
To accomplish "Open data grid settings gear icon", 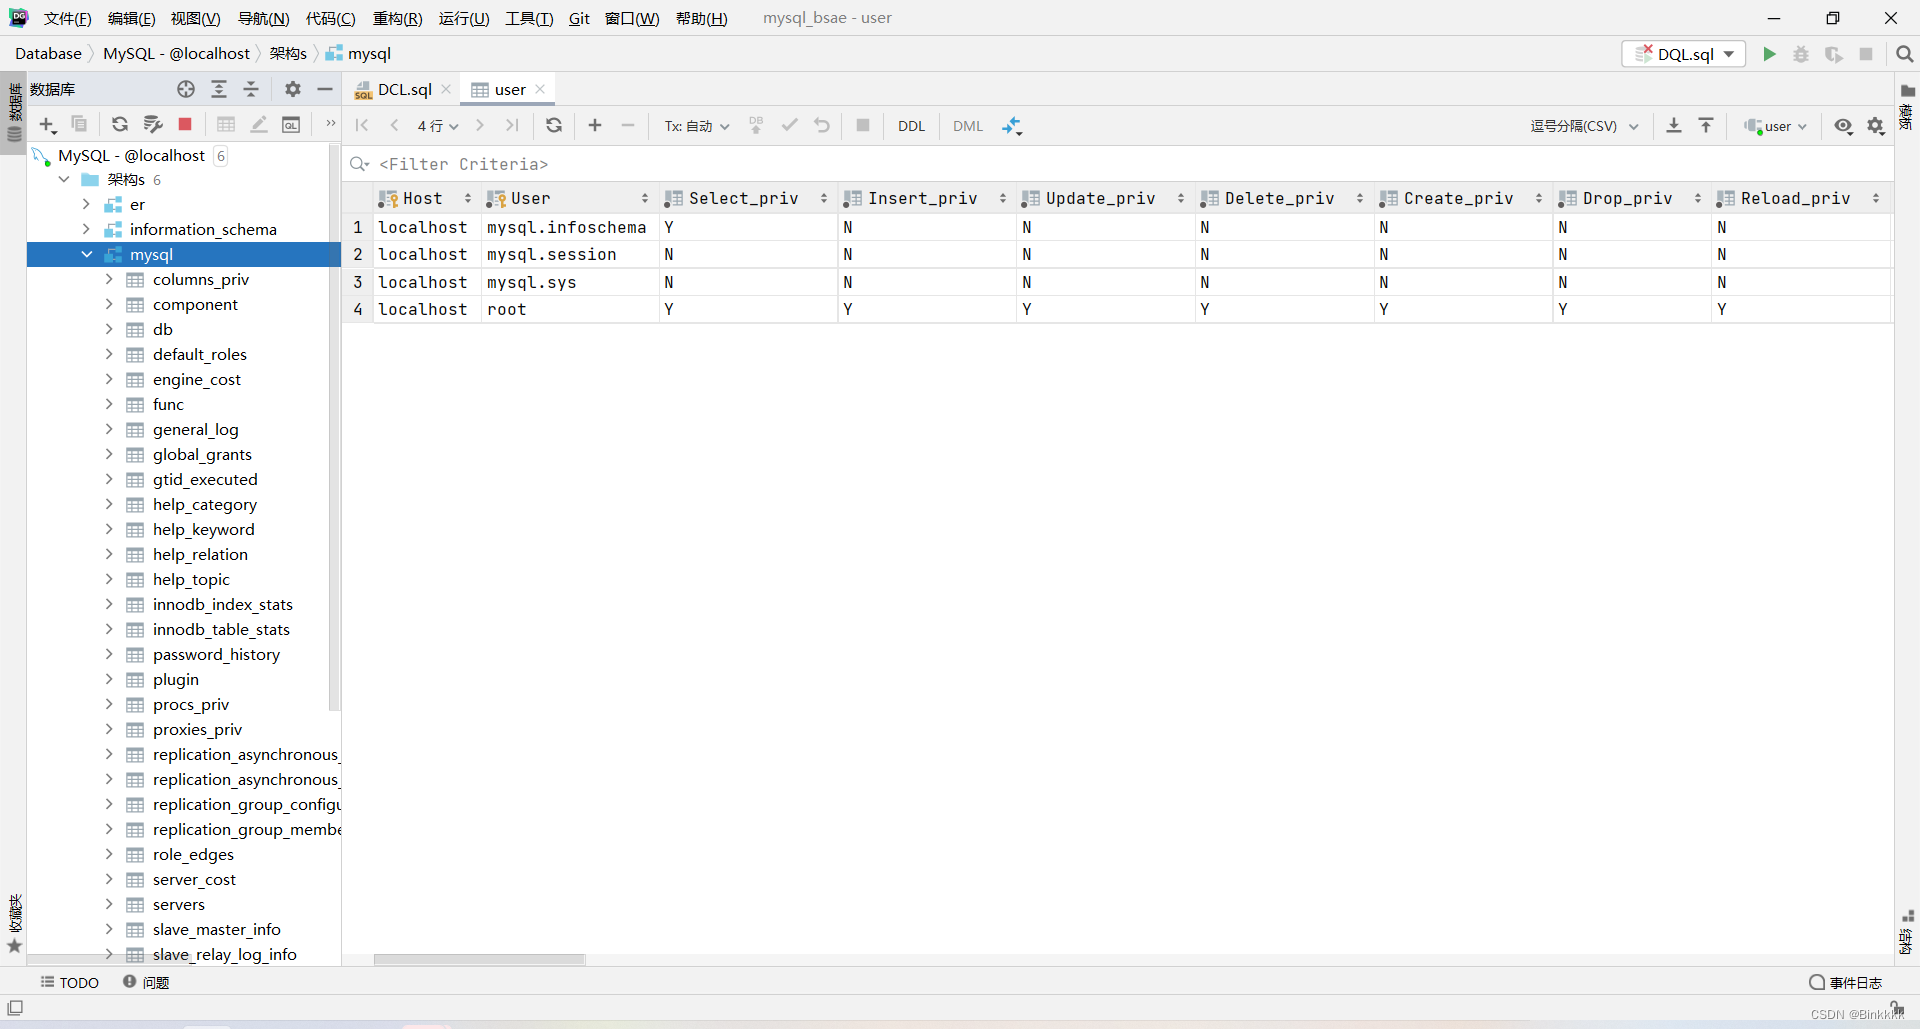I will (x=1876, y=126).
